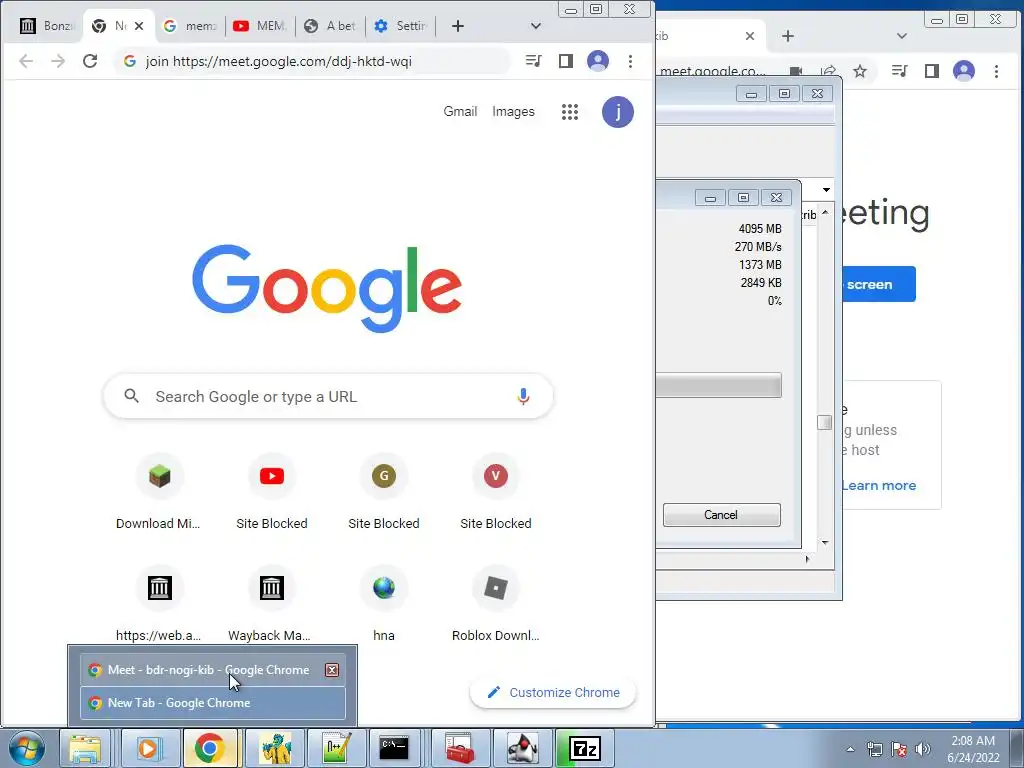The height and width of the screenshot is (768, 1024).
Task: Expand the tab search chevron in the front Chrome window
Action: coord(536,26)
